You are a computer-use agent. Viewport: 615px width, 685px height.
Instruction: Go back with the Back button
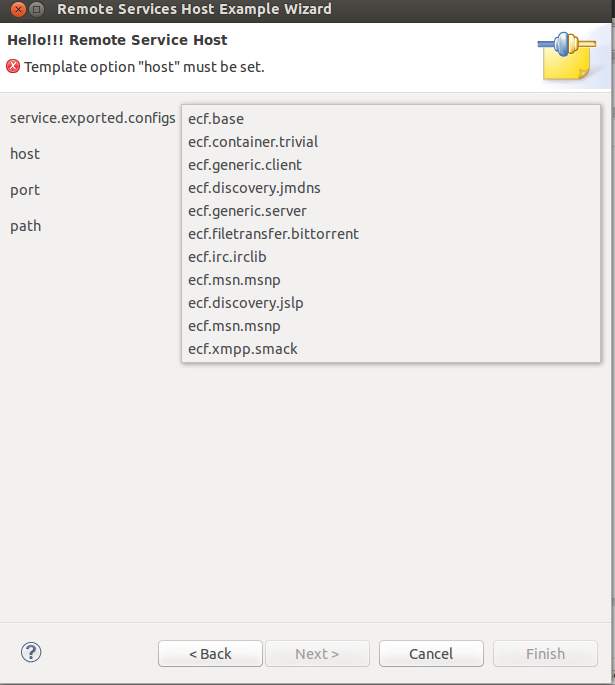click(x=210, y=654)
